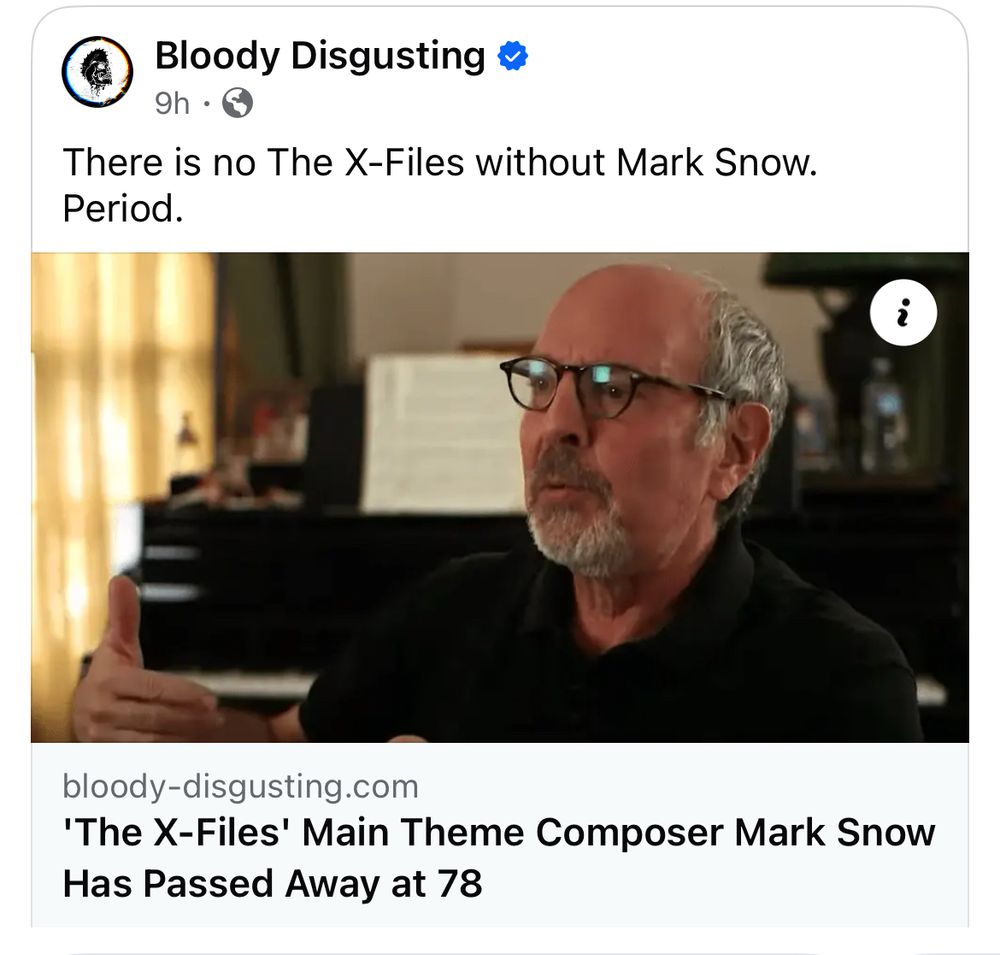Click the 'Has Passed Away at 78' headline line
This screenshot has width=1000, height=955.
pyautogui.click(x=272, y=884)
